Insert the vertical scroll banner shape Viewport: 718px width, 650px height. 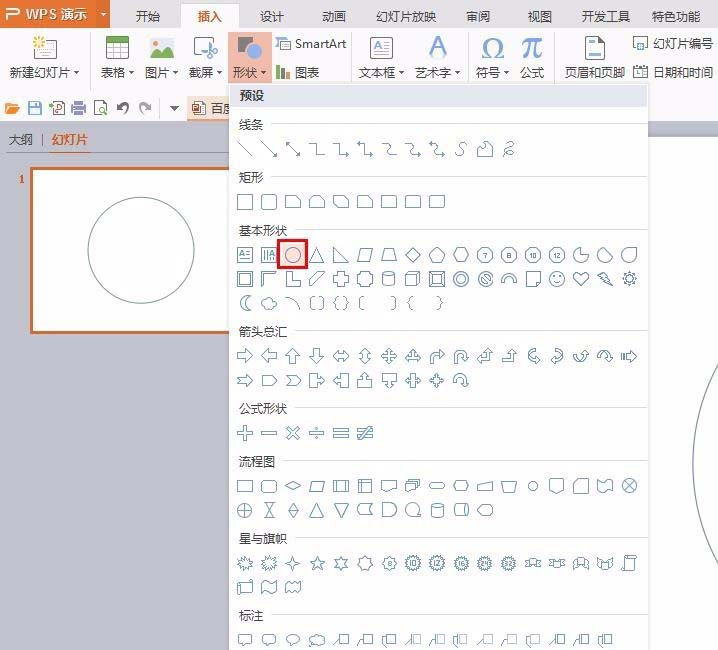coord(629,563)
